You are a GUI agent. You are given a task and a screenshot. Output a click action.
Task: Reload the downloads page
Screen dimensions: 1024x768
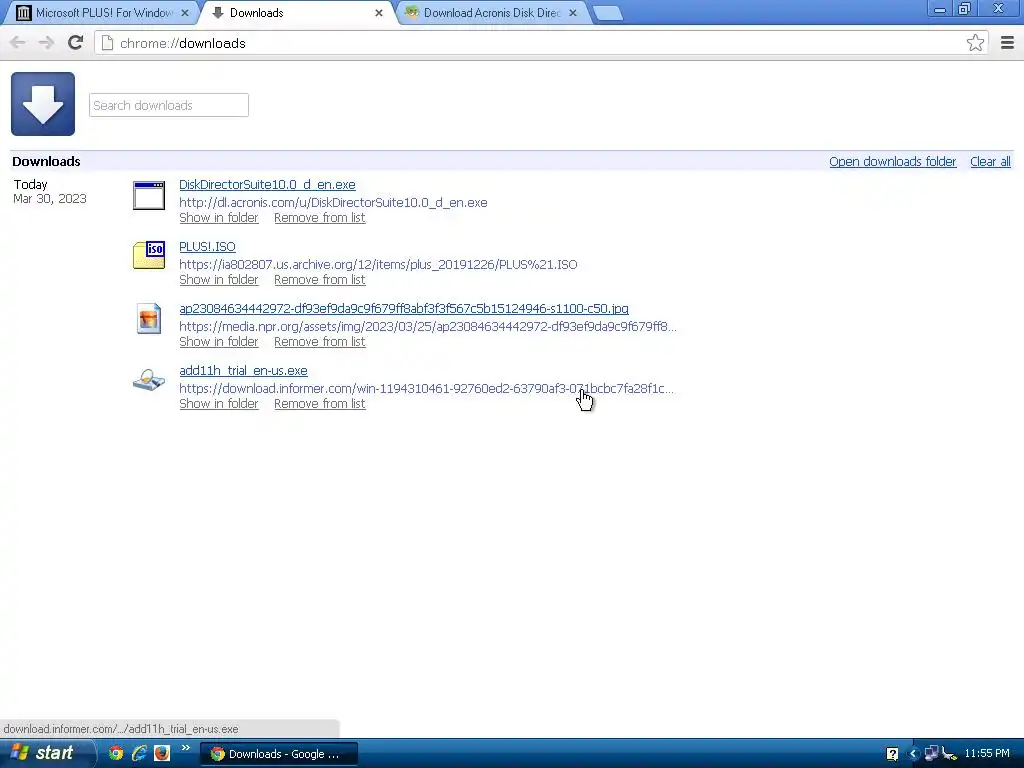[76, 43]
